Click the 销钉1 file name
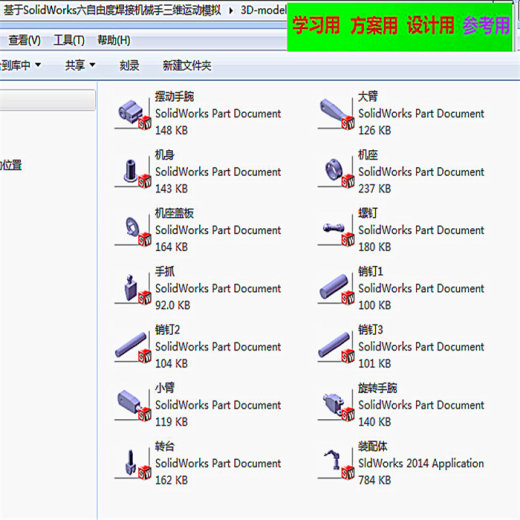 pyautogui.click(x=371, y=272)
